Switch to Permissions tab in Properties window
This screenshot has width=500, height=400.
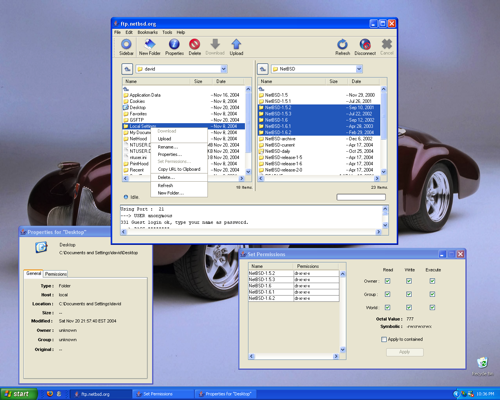pyautogui.click(x=56, y=274)
